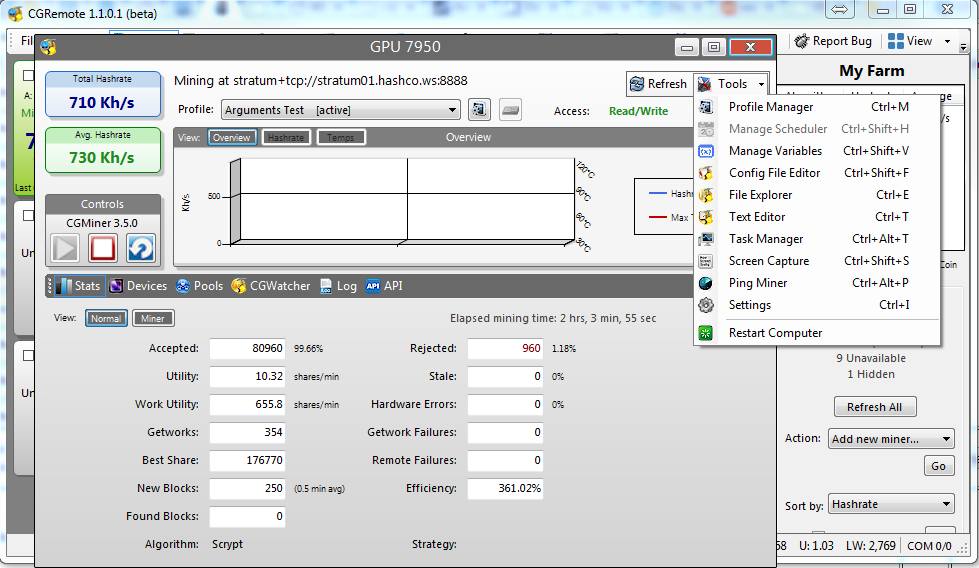Start the miner with the play button
The height and width of the screenshot is (568, 979).
click(x=66, y=248)
